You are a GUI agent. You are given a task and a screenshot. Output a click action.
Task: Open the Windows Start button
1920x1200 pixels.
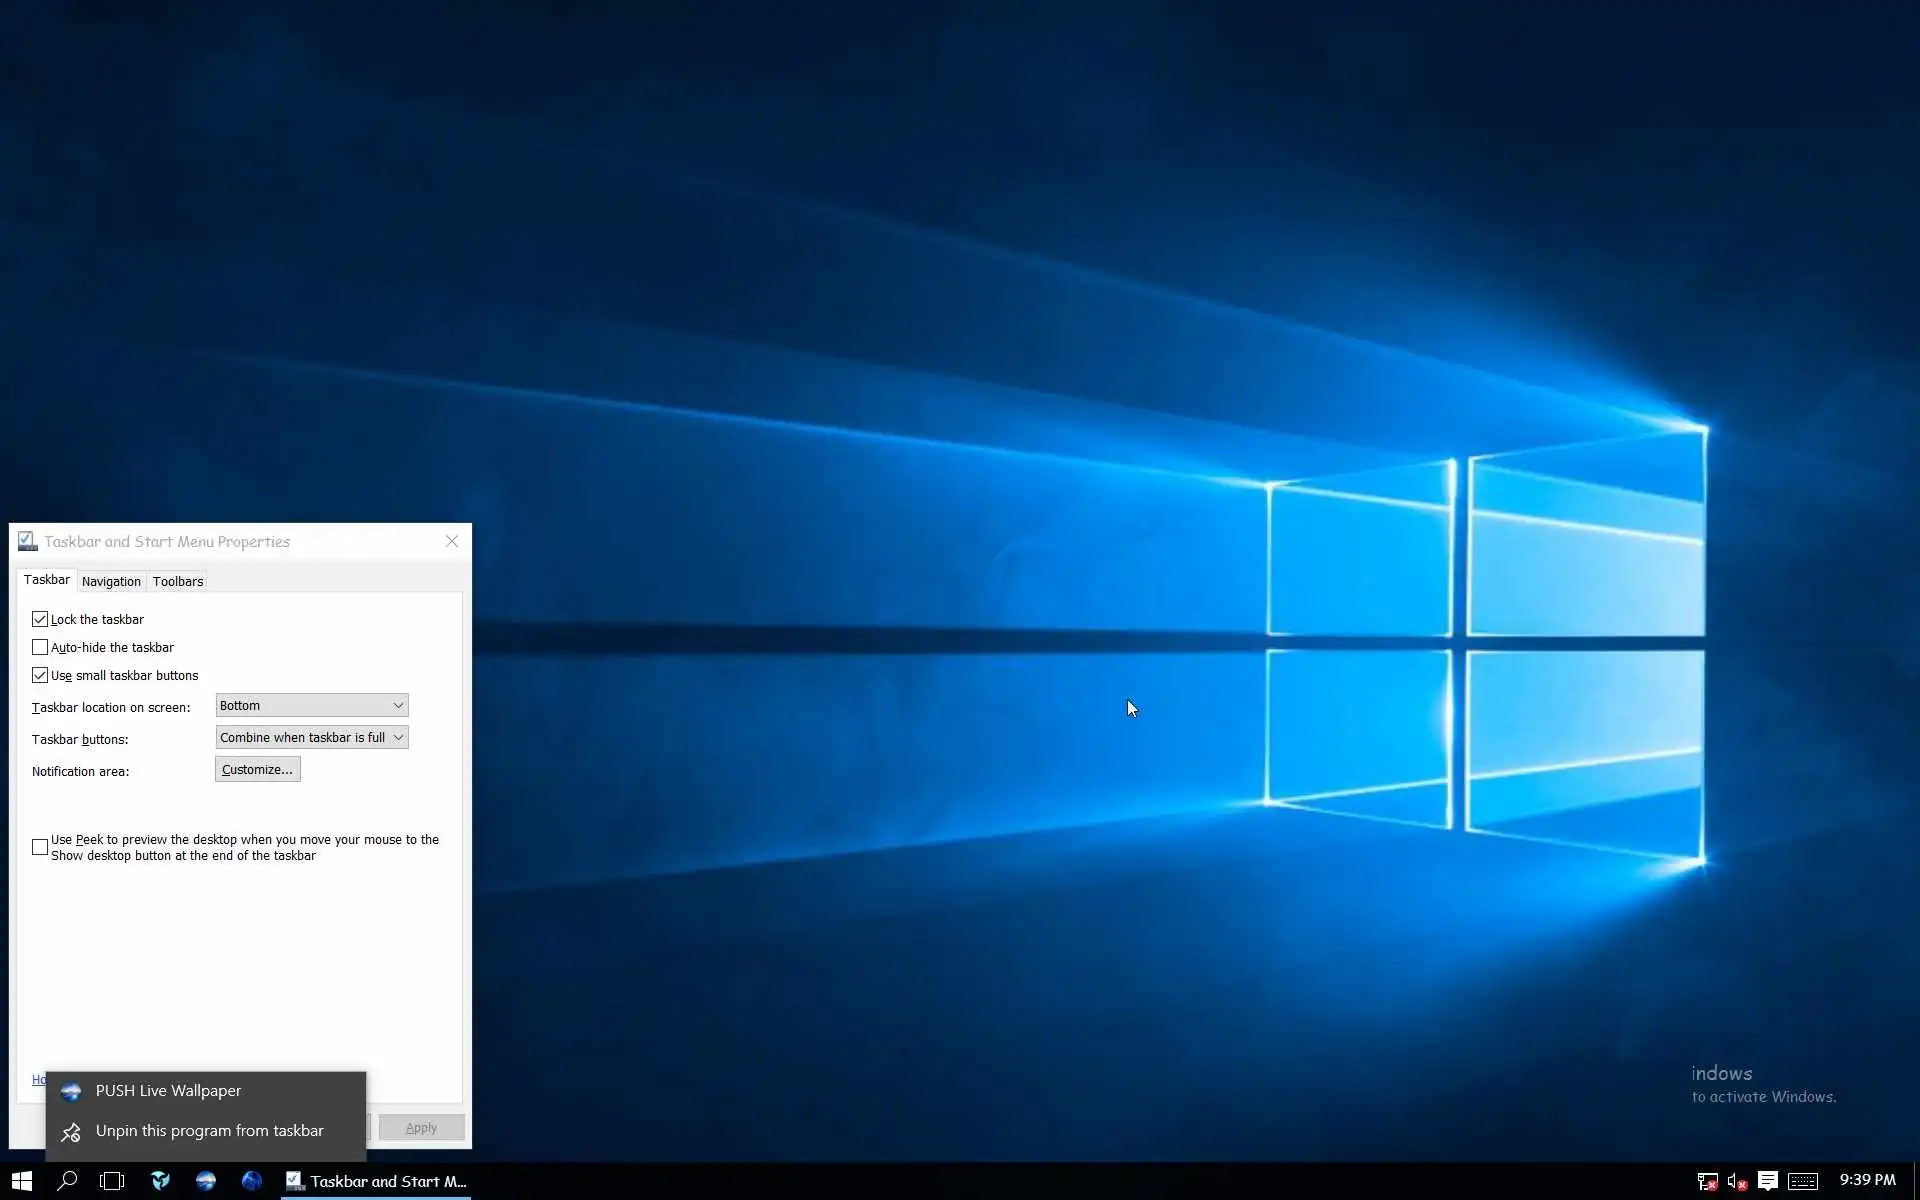pyautogui.click(x=22, y=1181)
